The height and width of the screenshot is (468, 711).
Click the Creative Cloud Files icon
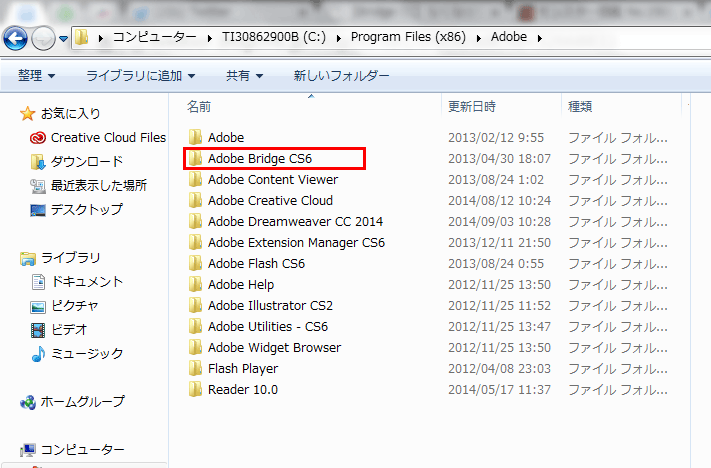[x=38, y=137]
